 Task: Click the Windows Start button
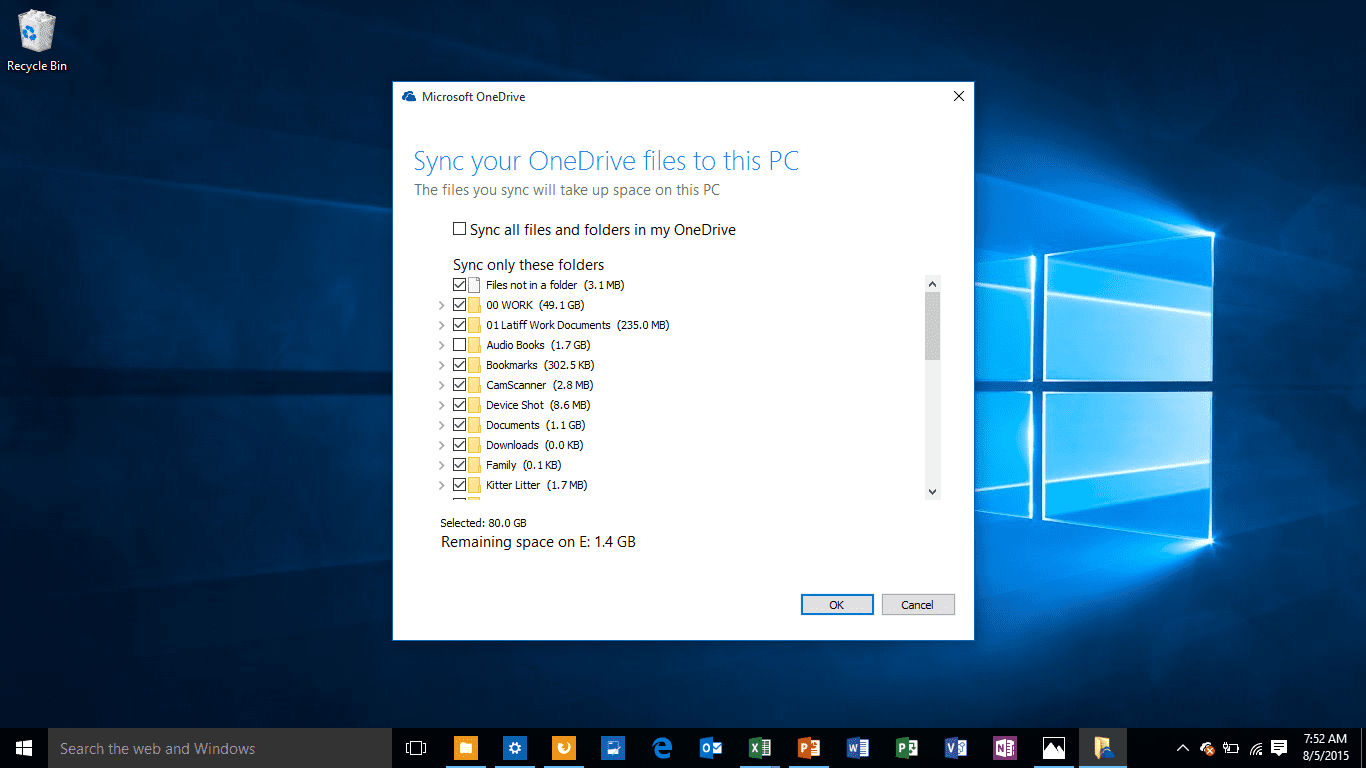(x=24, y=748)
